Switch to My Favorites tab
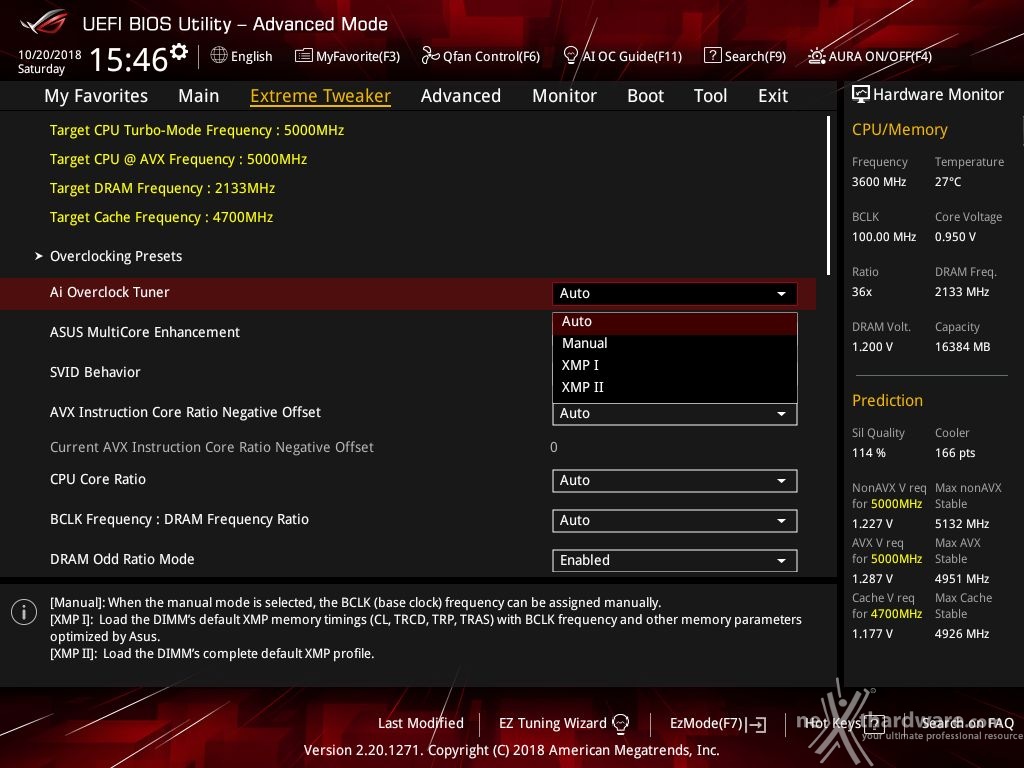This screenshot has width=1024, height=768. tap(96, 96)
